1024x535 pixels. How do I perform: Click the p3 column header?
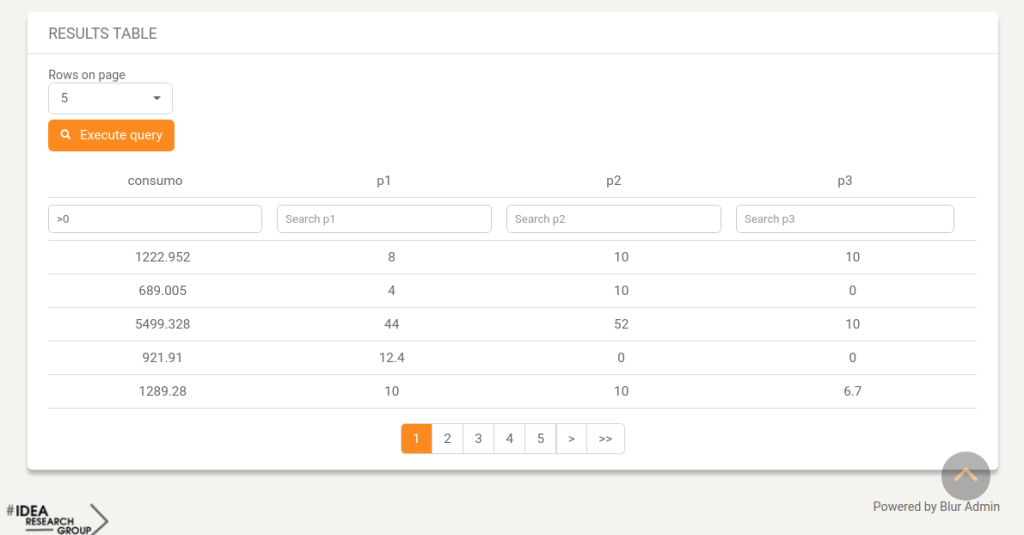[844, 181]
